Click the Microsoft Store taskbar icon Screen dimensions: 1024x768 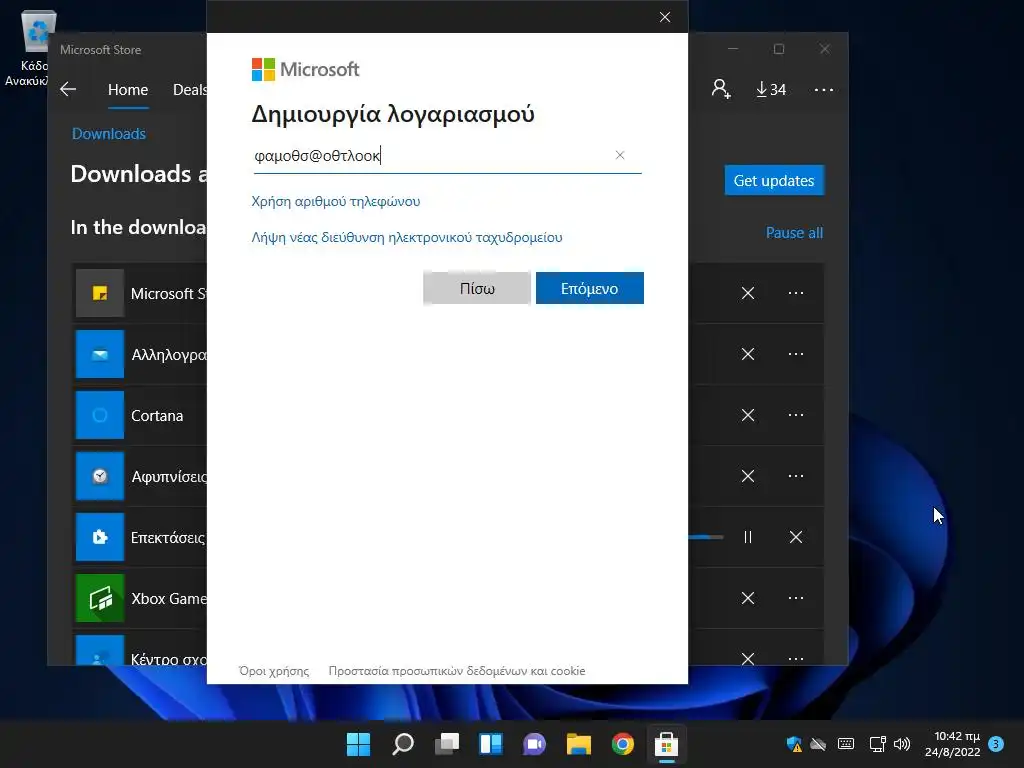pyautogui.click(x=666, y=744)
